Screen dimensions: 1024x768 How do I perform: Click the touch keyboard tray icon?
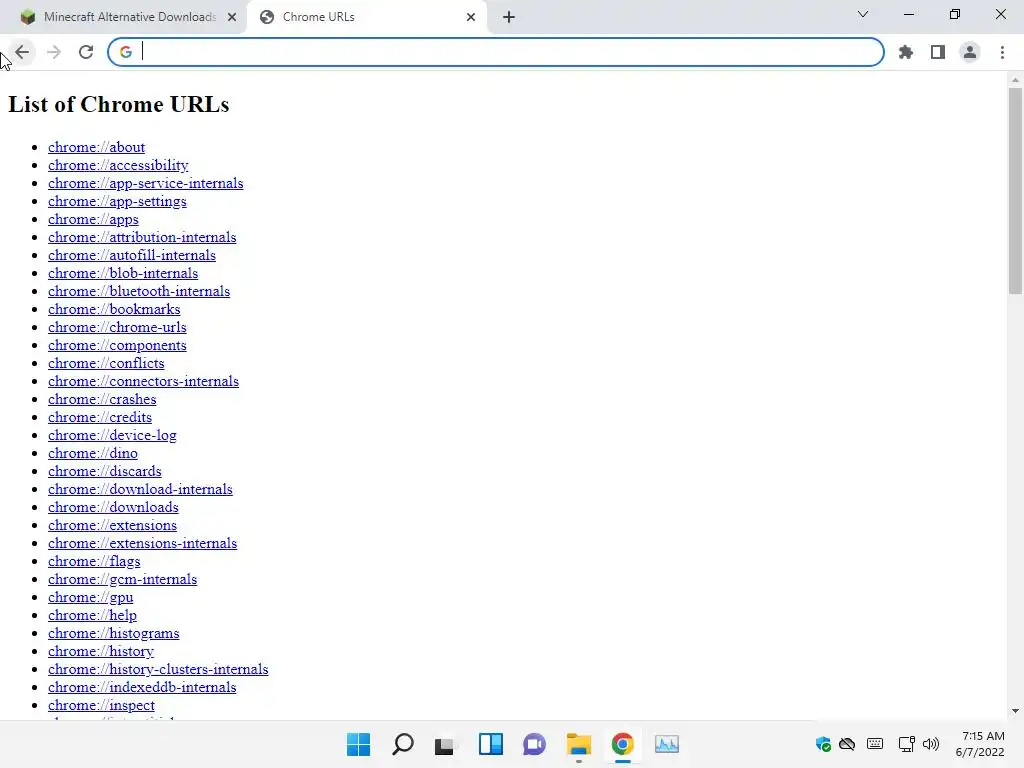[x=875, y=744]
